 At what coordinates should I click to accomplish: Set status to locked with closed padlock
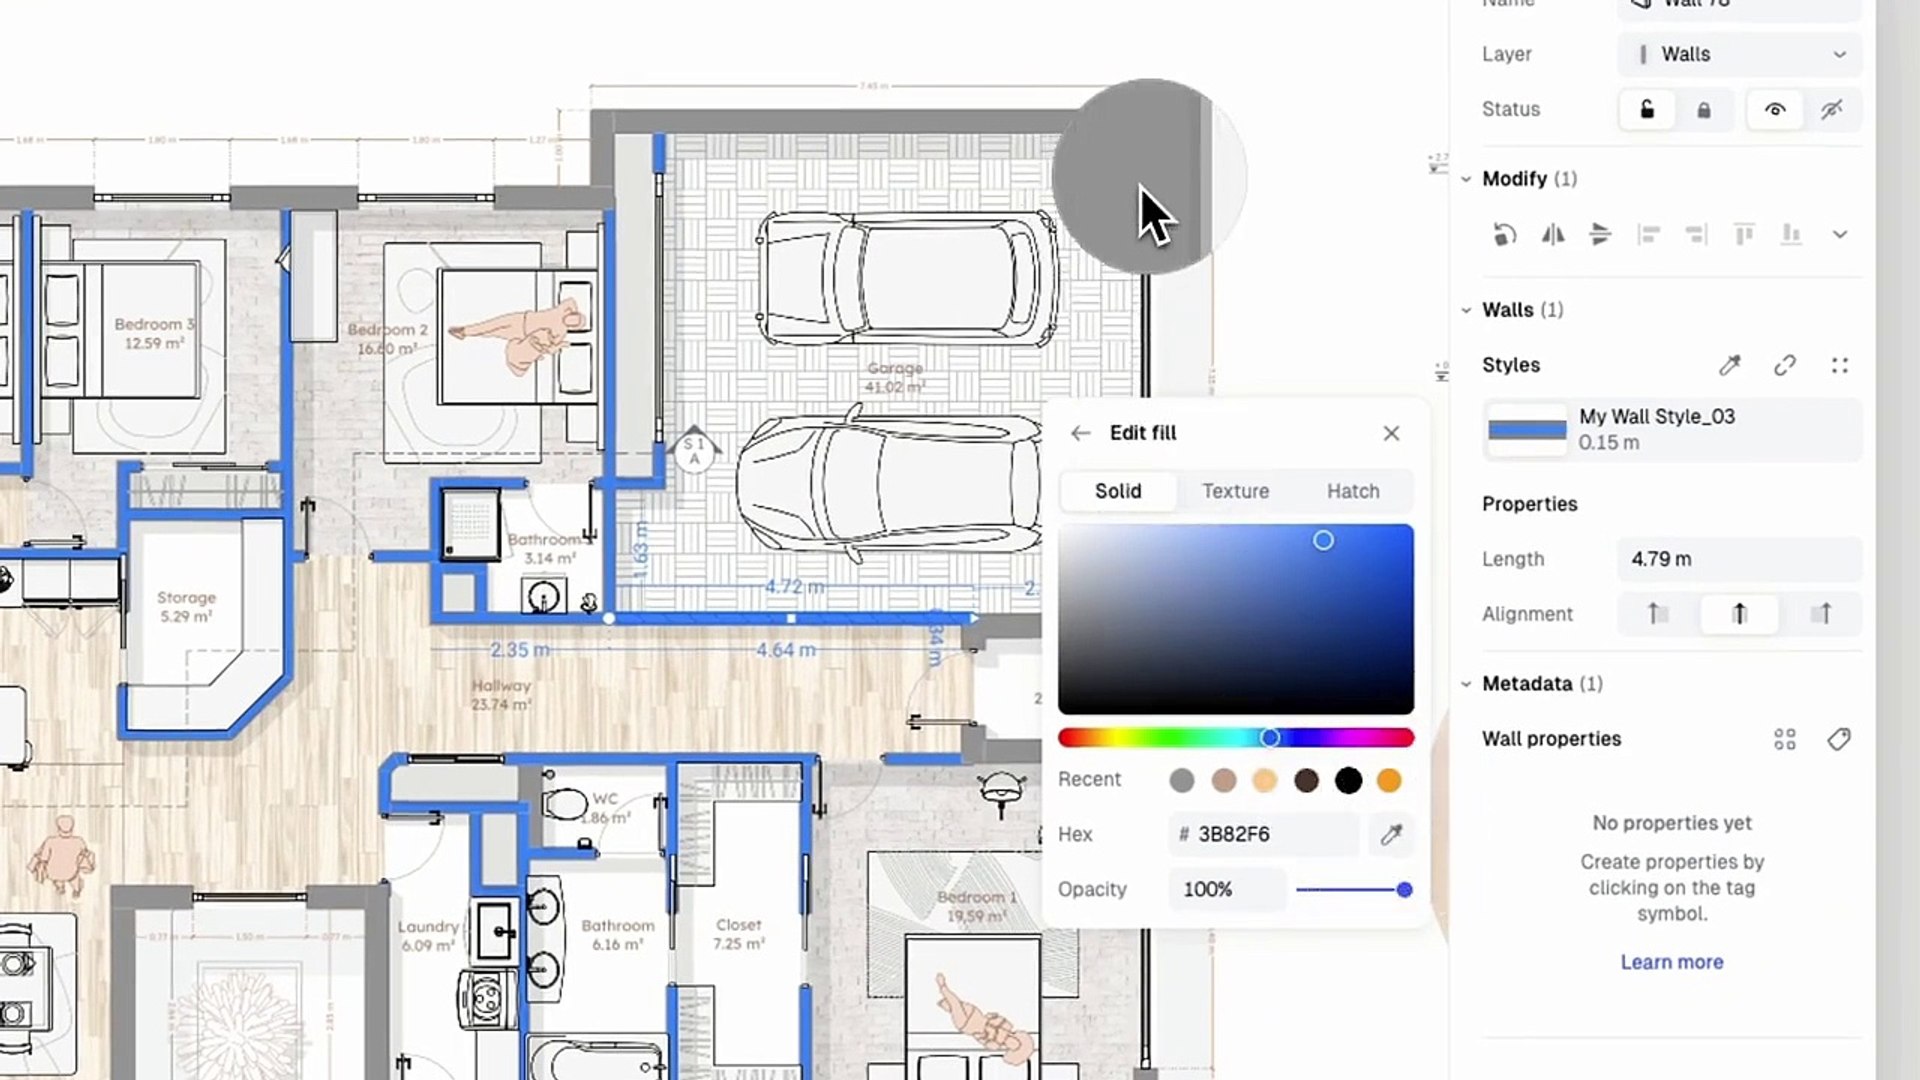(x=1704, y=110)
